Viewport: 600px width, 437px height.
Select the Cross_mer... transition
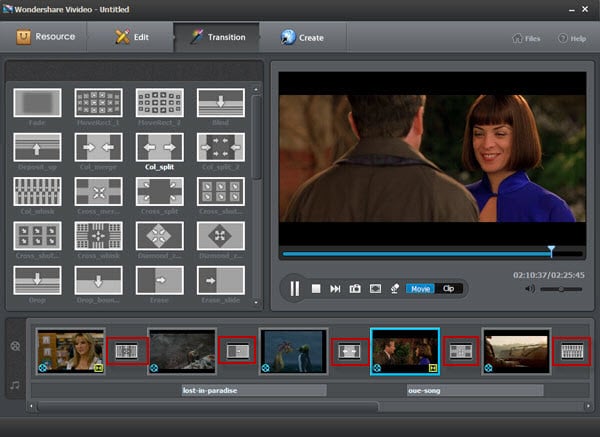(98, 191)
